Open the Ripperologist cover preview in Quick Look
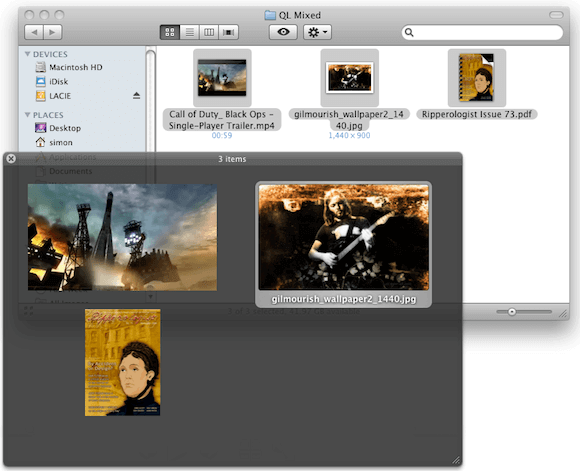The height and width of the screenshot is (471, 580). 122,363
